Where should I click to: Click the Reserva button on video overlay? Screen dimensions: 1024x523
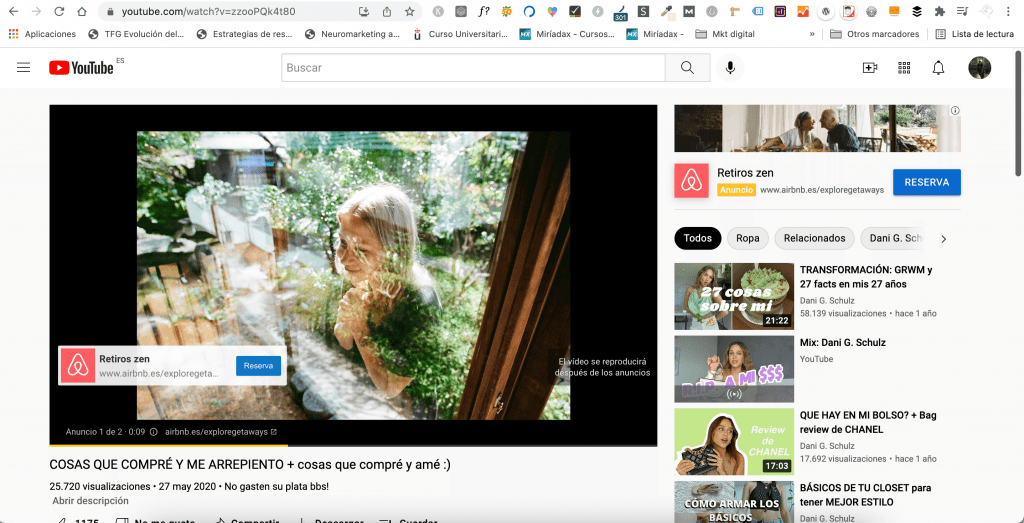pos(258,366)
